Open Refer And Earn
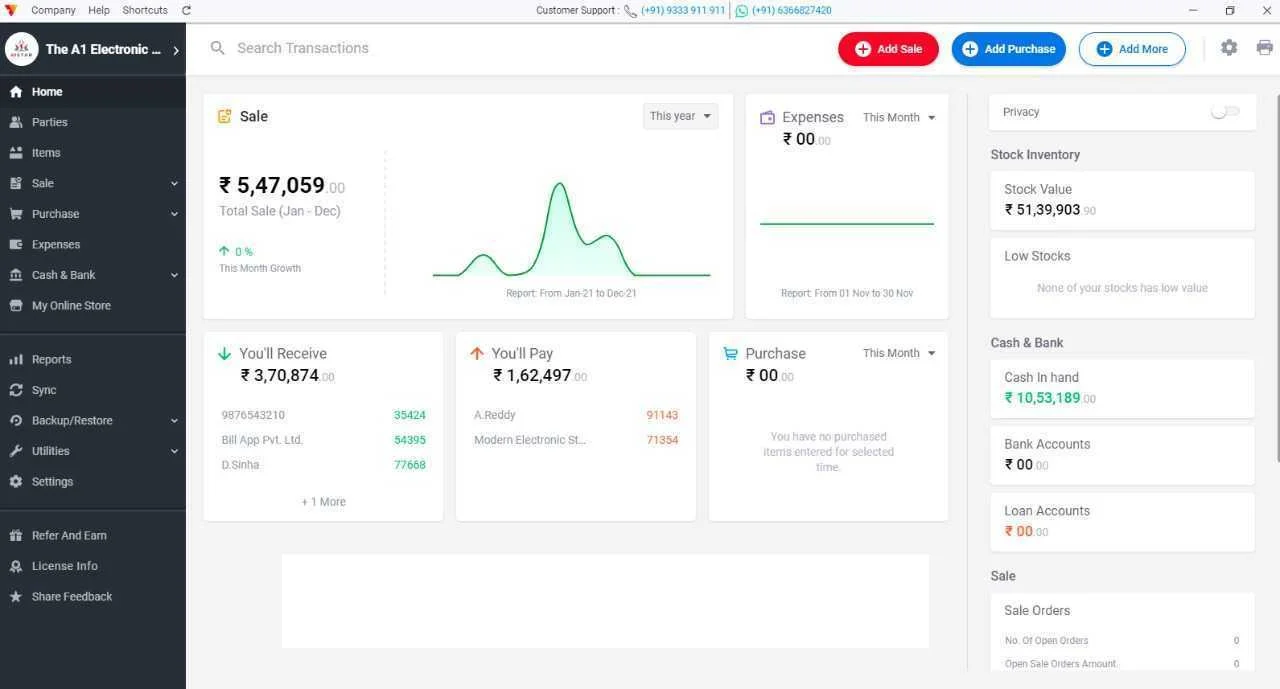The height and width of the screenshot is (689, 1280). coord(69,536)
